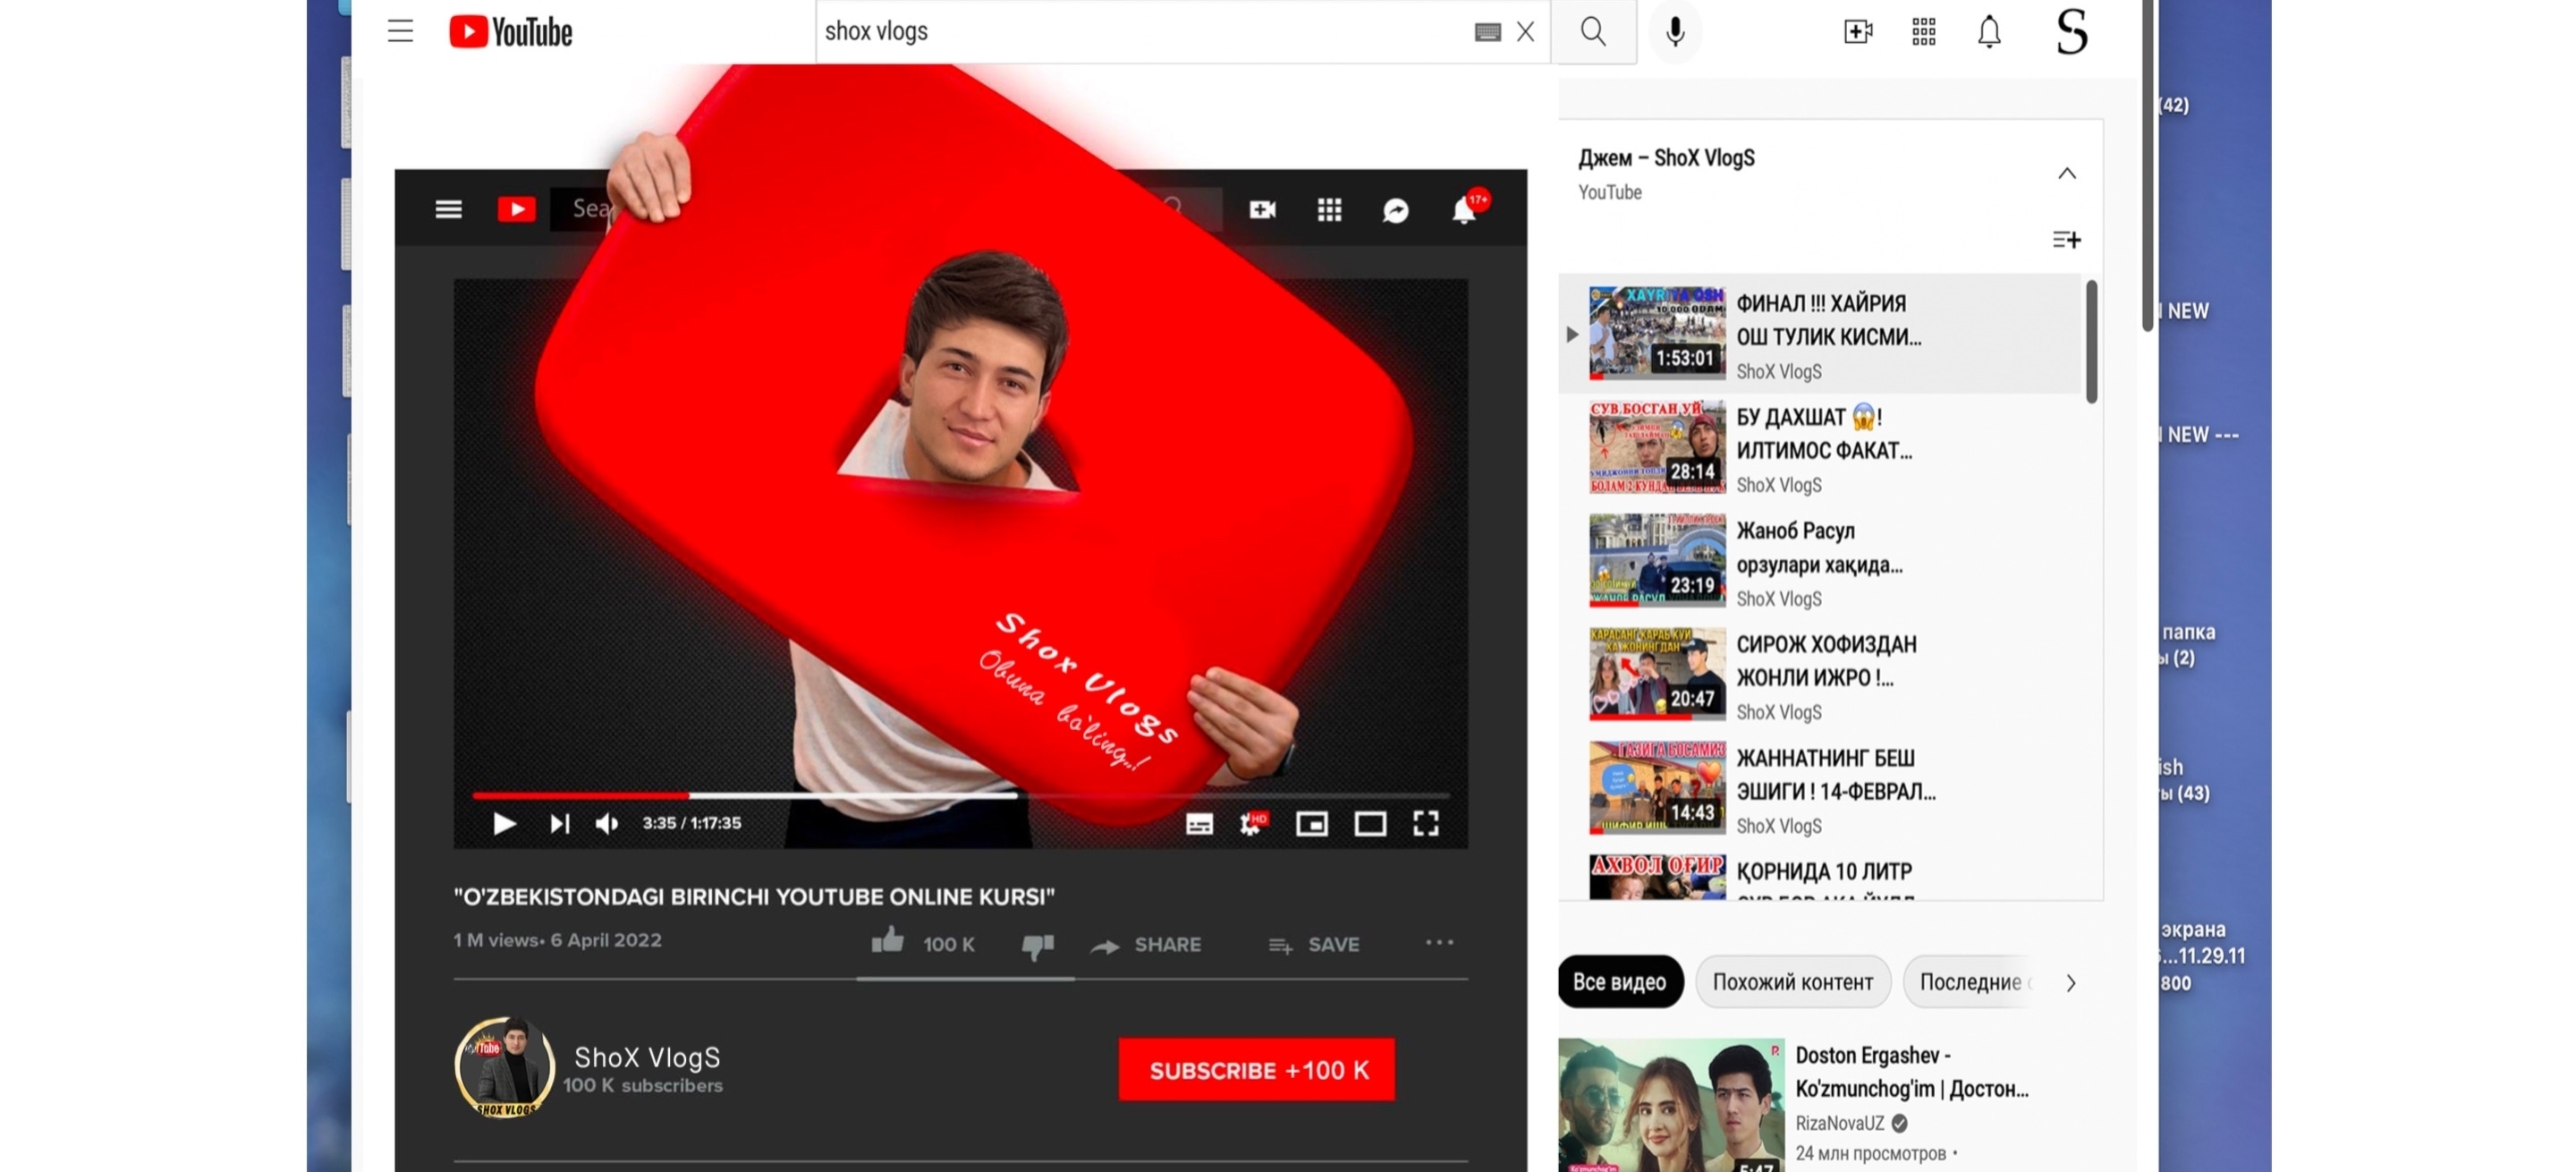Open ShoX VlogS channel name
The width and height of the screenshot is (2576, 1172).
(647, 1057)
